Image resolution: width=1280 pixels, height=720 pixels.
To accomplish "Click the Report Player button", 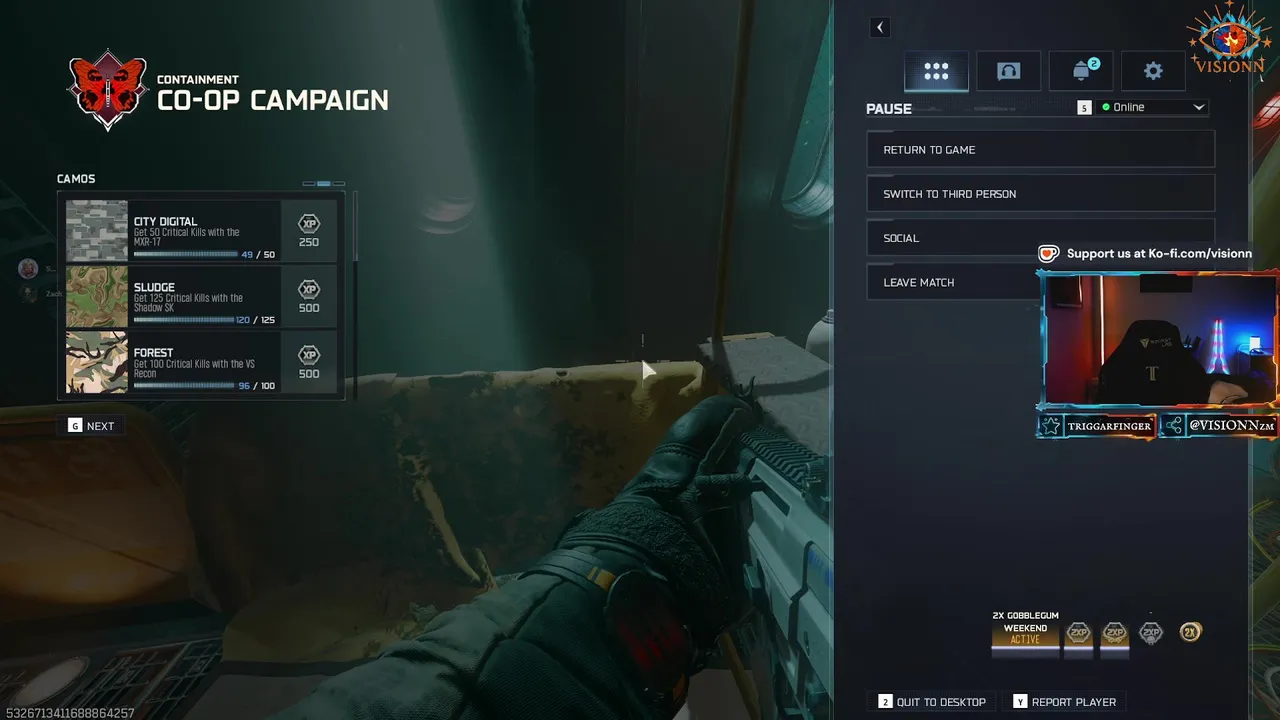I will click(1064, 702).
